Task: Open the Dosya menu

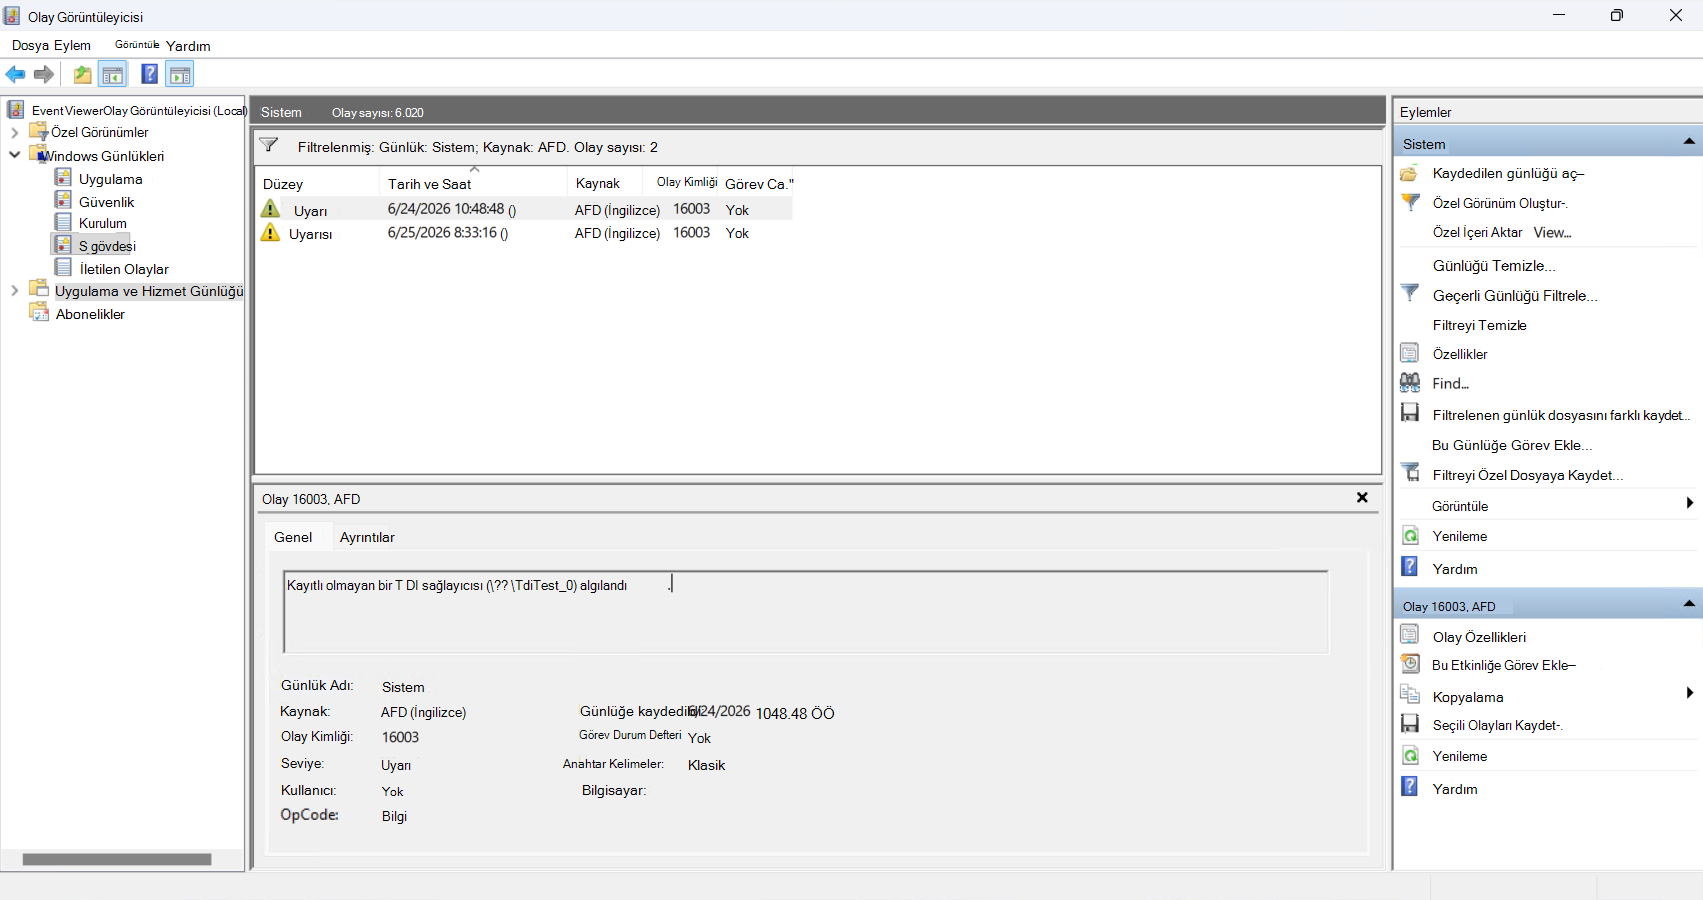Action: (30, 45)
